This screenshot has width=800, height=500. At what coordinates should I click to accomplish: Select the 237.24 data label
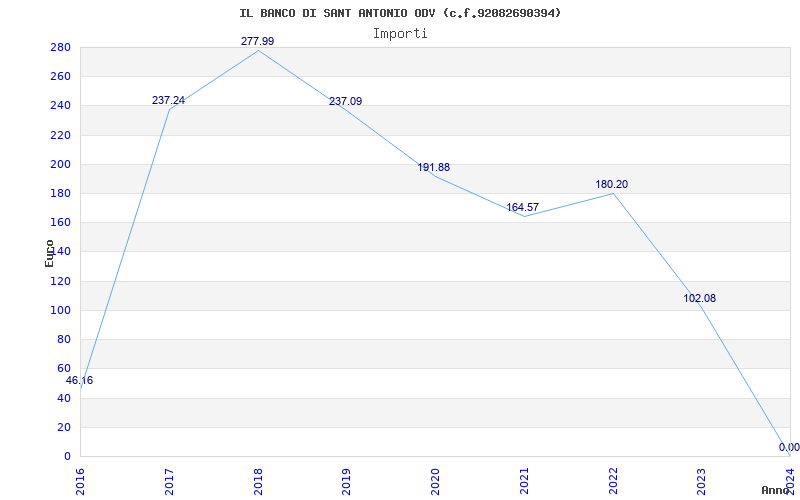(x=168, y=101)
